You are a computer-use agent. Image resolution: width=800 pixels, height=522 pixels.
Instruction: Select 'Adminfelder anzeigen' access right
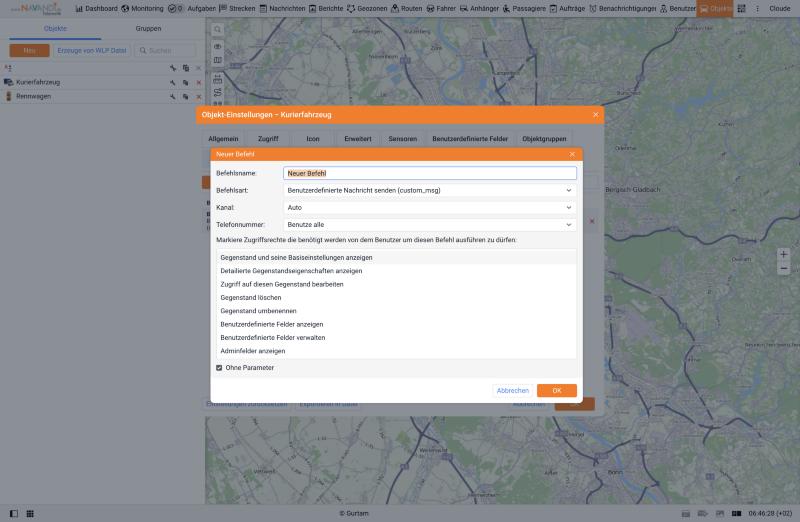tap(396, 351)
